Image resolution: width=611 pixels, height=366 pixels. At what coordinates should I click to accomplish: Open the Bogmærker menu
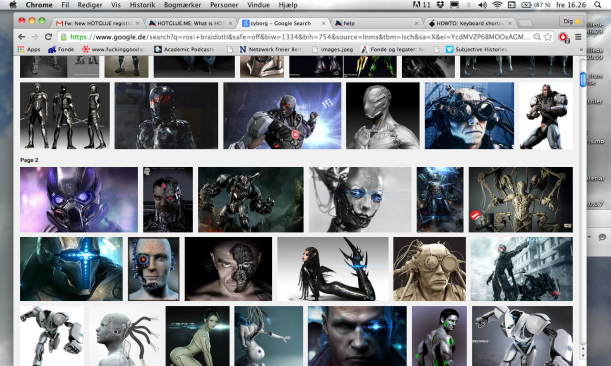coord(182,5)
